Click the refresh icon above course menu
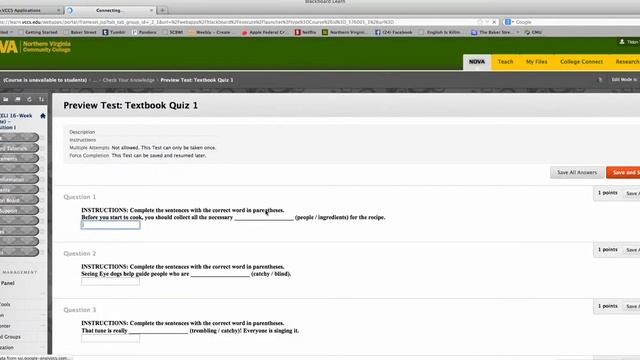This screenshot has height=360, width=640. (29, 99)
